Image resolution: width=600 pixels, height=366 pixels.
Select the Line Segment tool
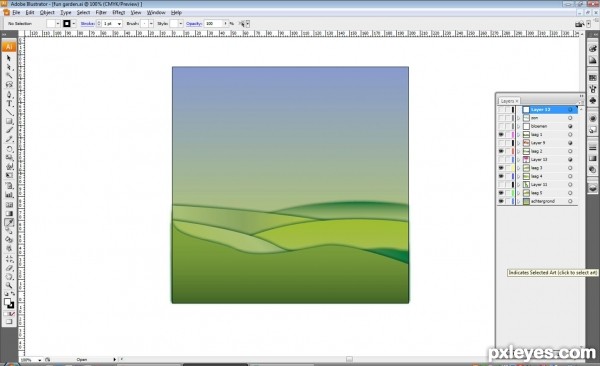pos(9,113)
